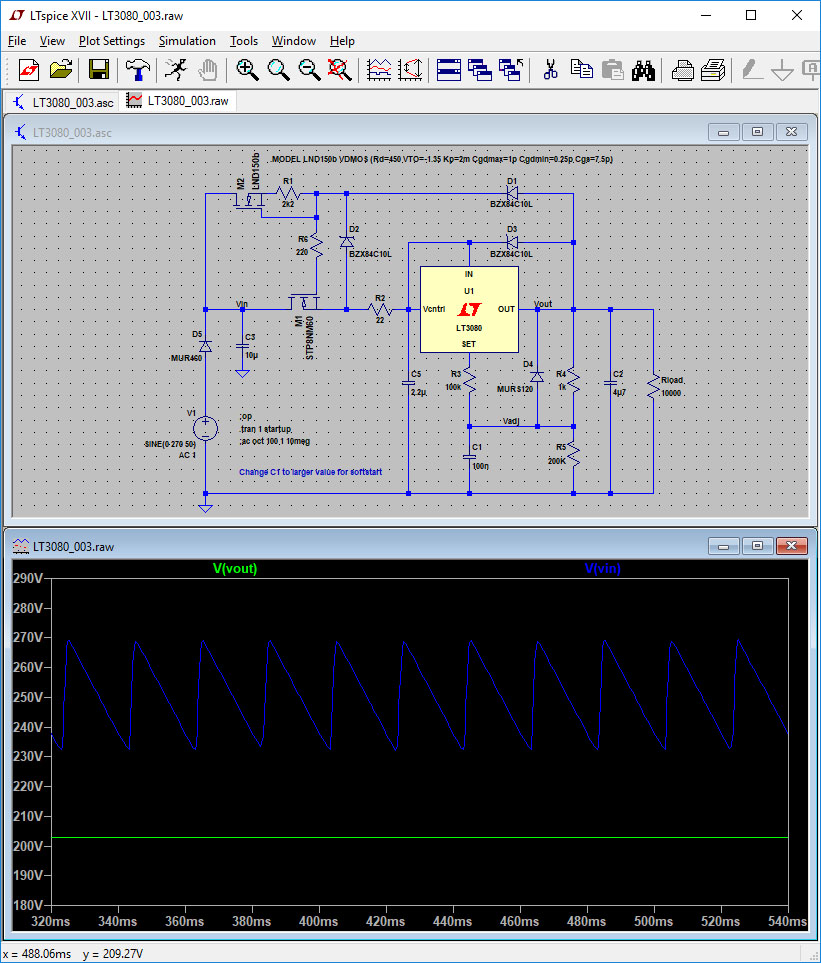This screenshot has height=963, width=821.
Task: Open the Help menu
Action: point(342,41)
